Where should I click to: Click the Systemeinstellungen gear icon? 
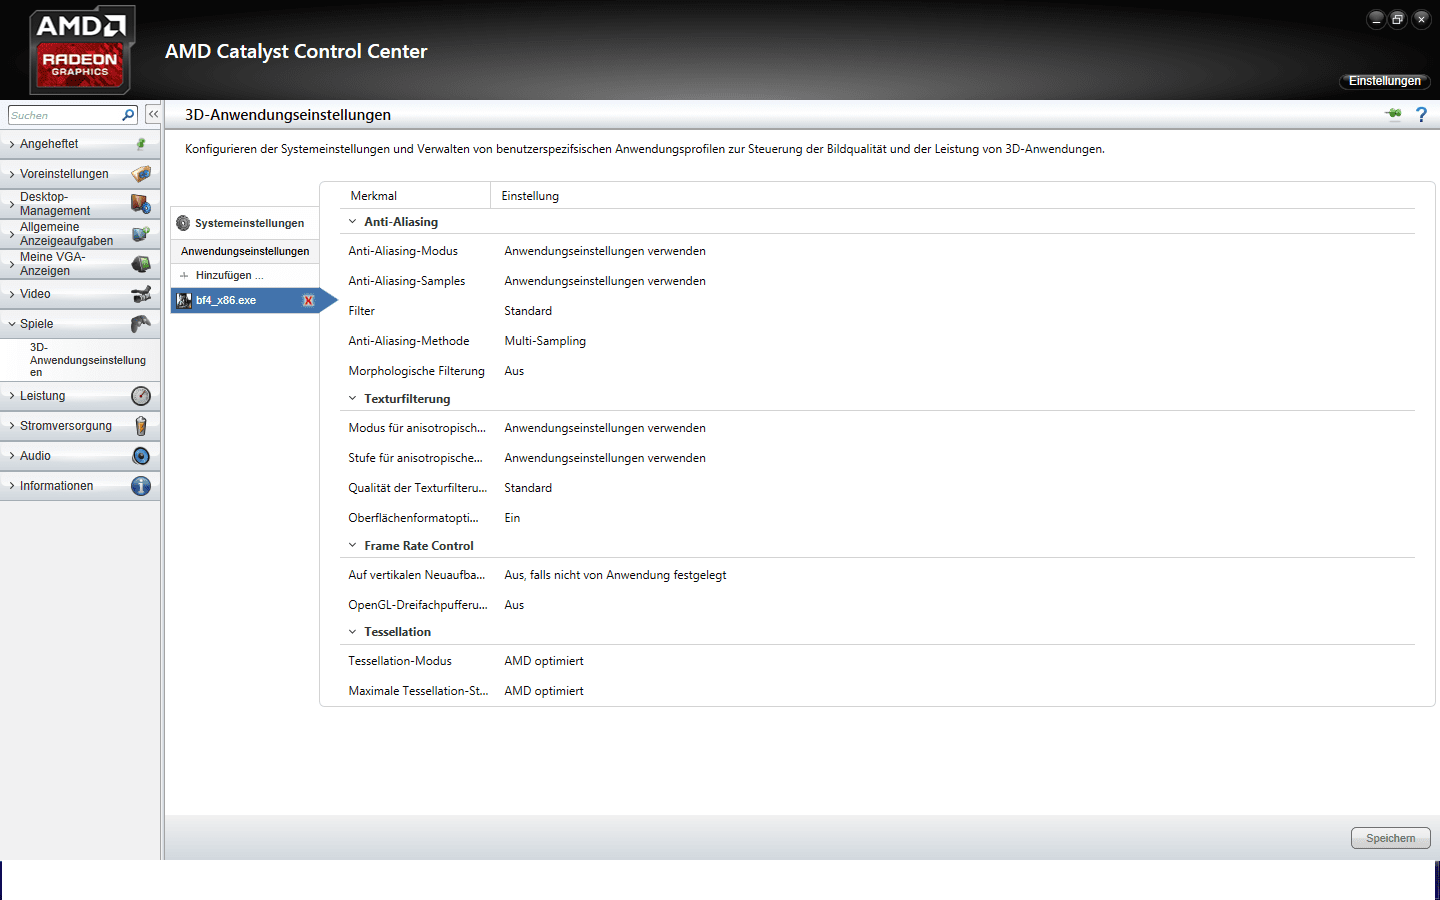(183, 223)
